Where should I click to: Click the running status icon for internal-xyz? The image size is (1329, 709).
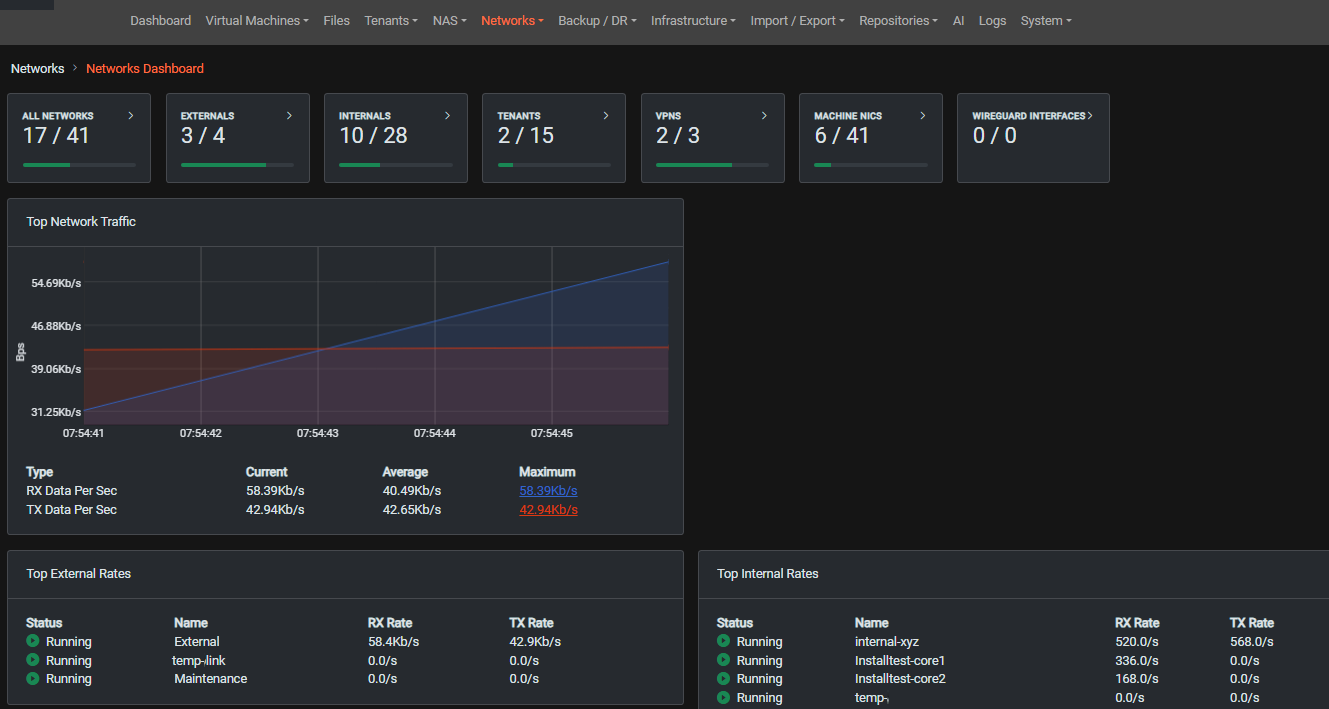[723, 641]
